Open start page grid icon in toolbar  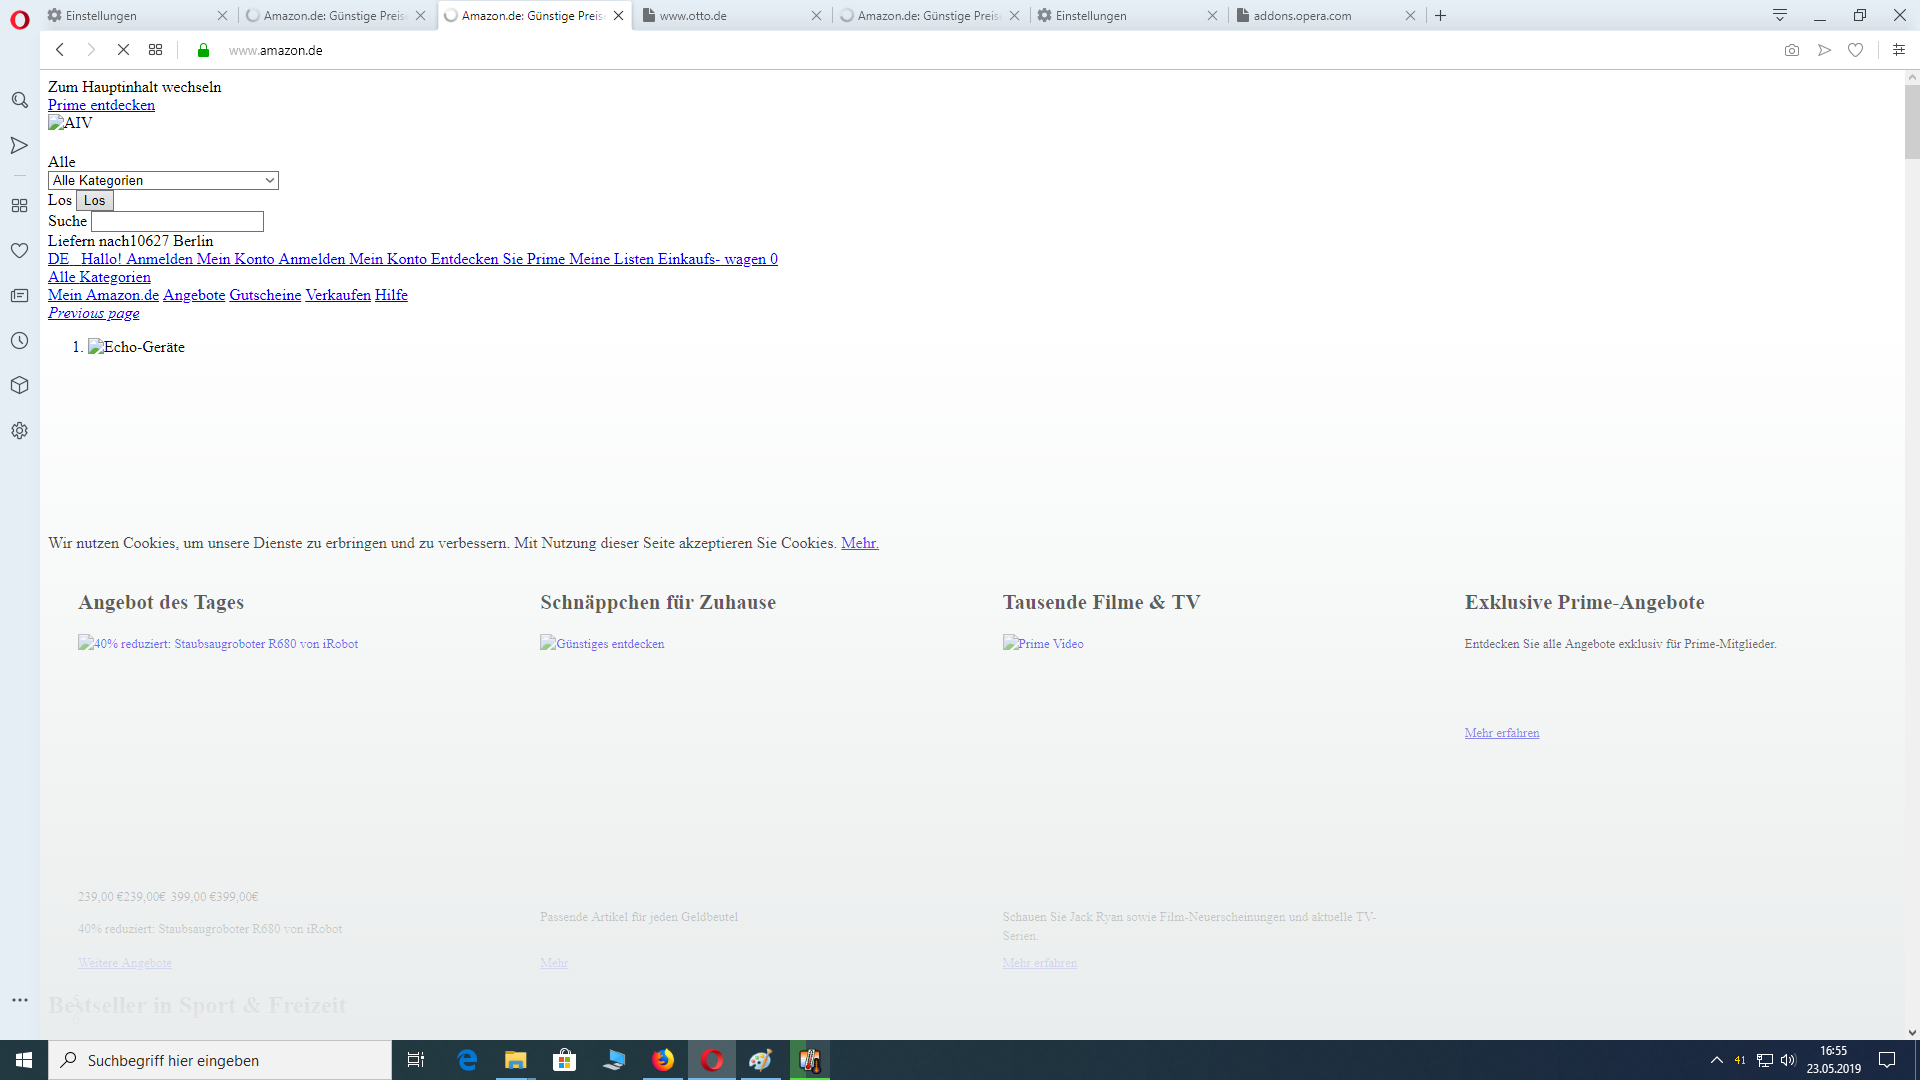pos(155,50)
